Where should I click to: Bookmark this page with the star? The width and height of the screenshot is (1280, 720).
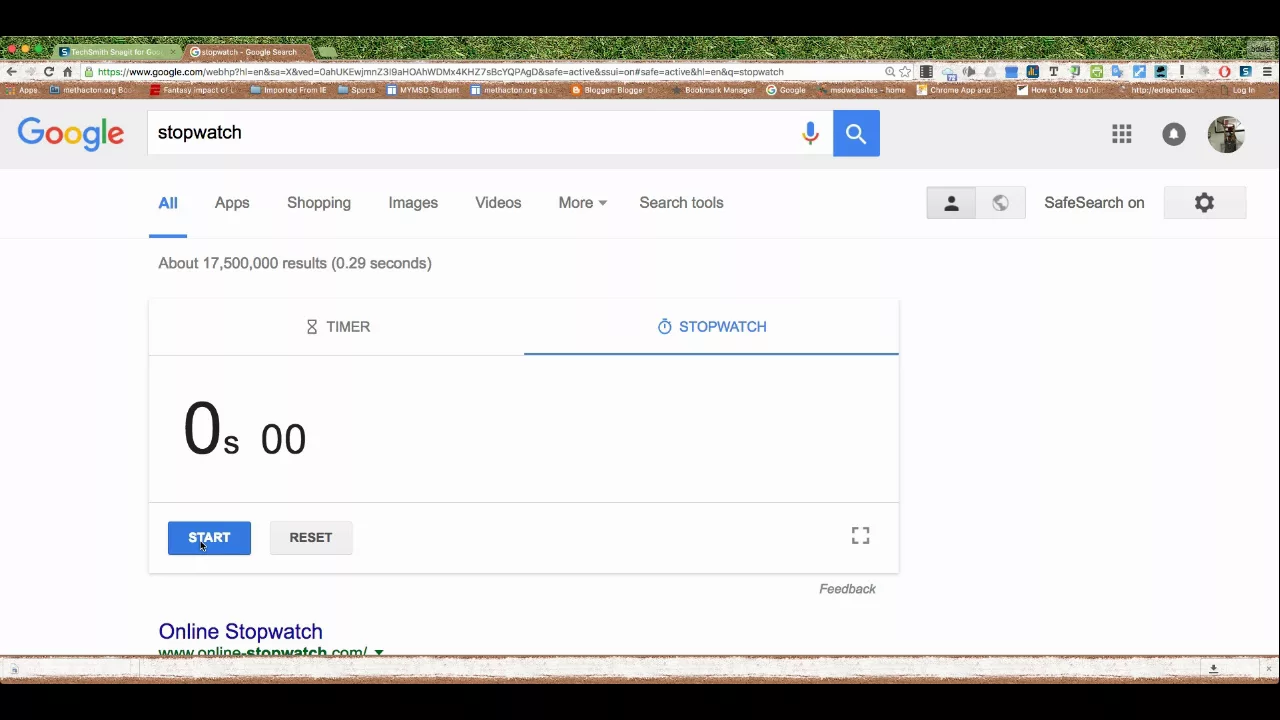pos(905,72)
